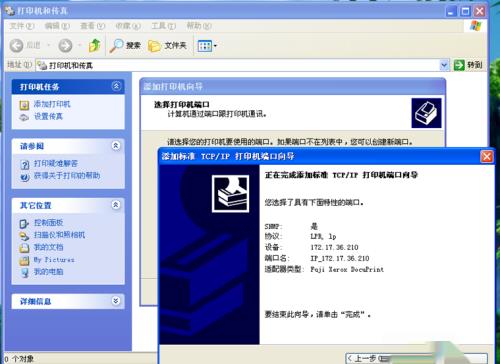Click the Forward arrow toolbar icon

pos(65,45)
